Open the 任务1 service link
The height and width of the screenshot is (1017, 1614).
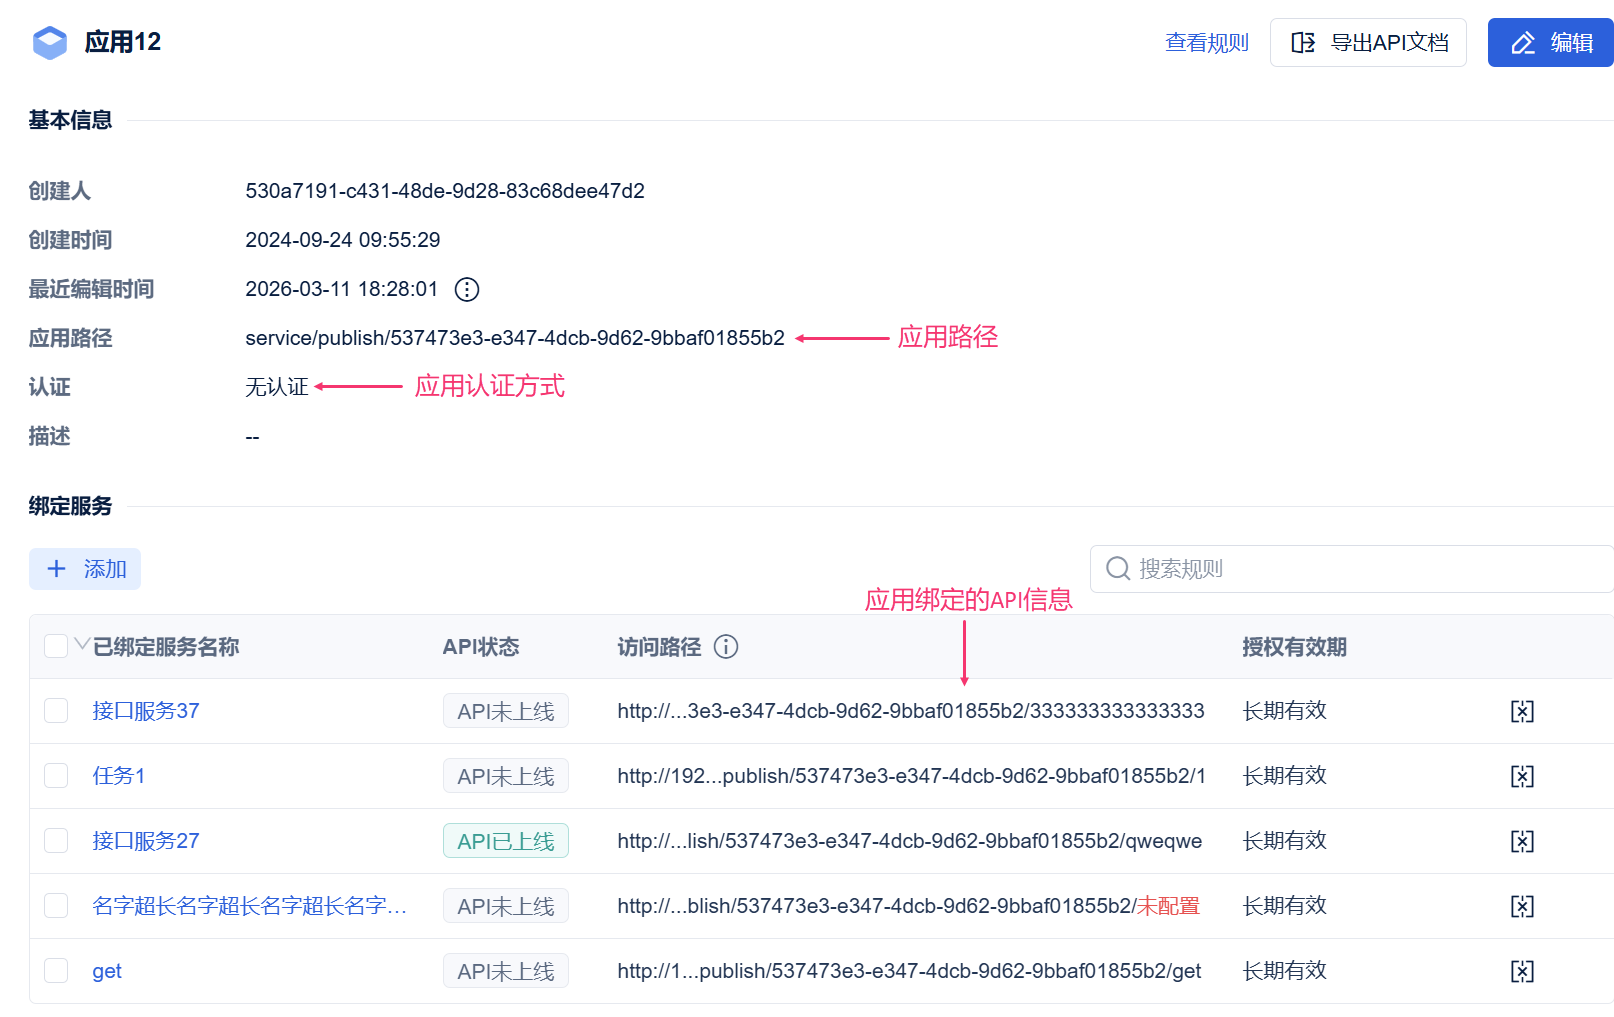119,776
